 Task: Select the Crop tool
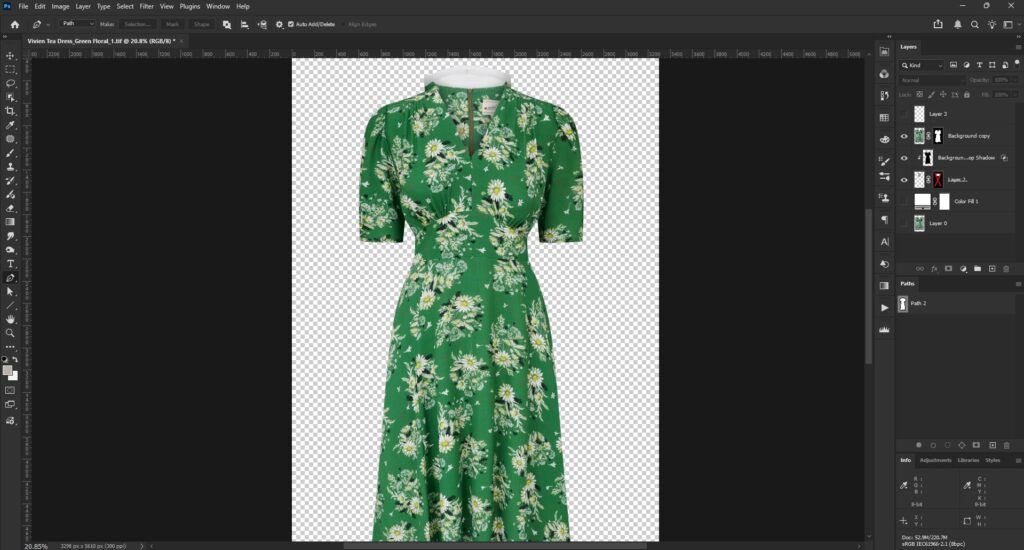tap(10, 111)
